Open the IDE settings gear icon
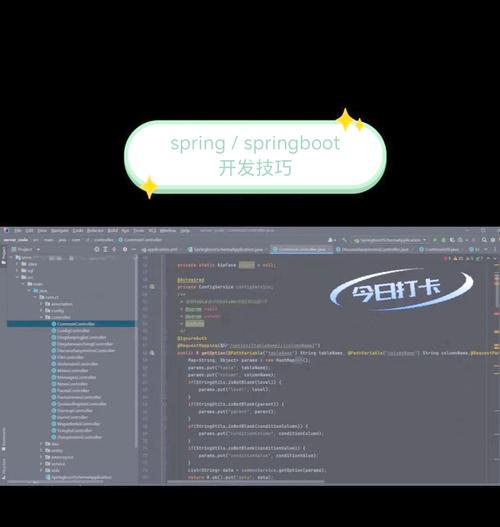 (x=493, y=240)
